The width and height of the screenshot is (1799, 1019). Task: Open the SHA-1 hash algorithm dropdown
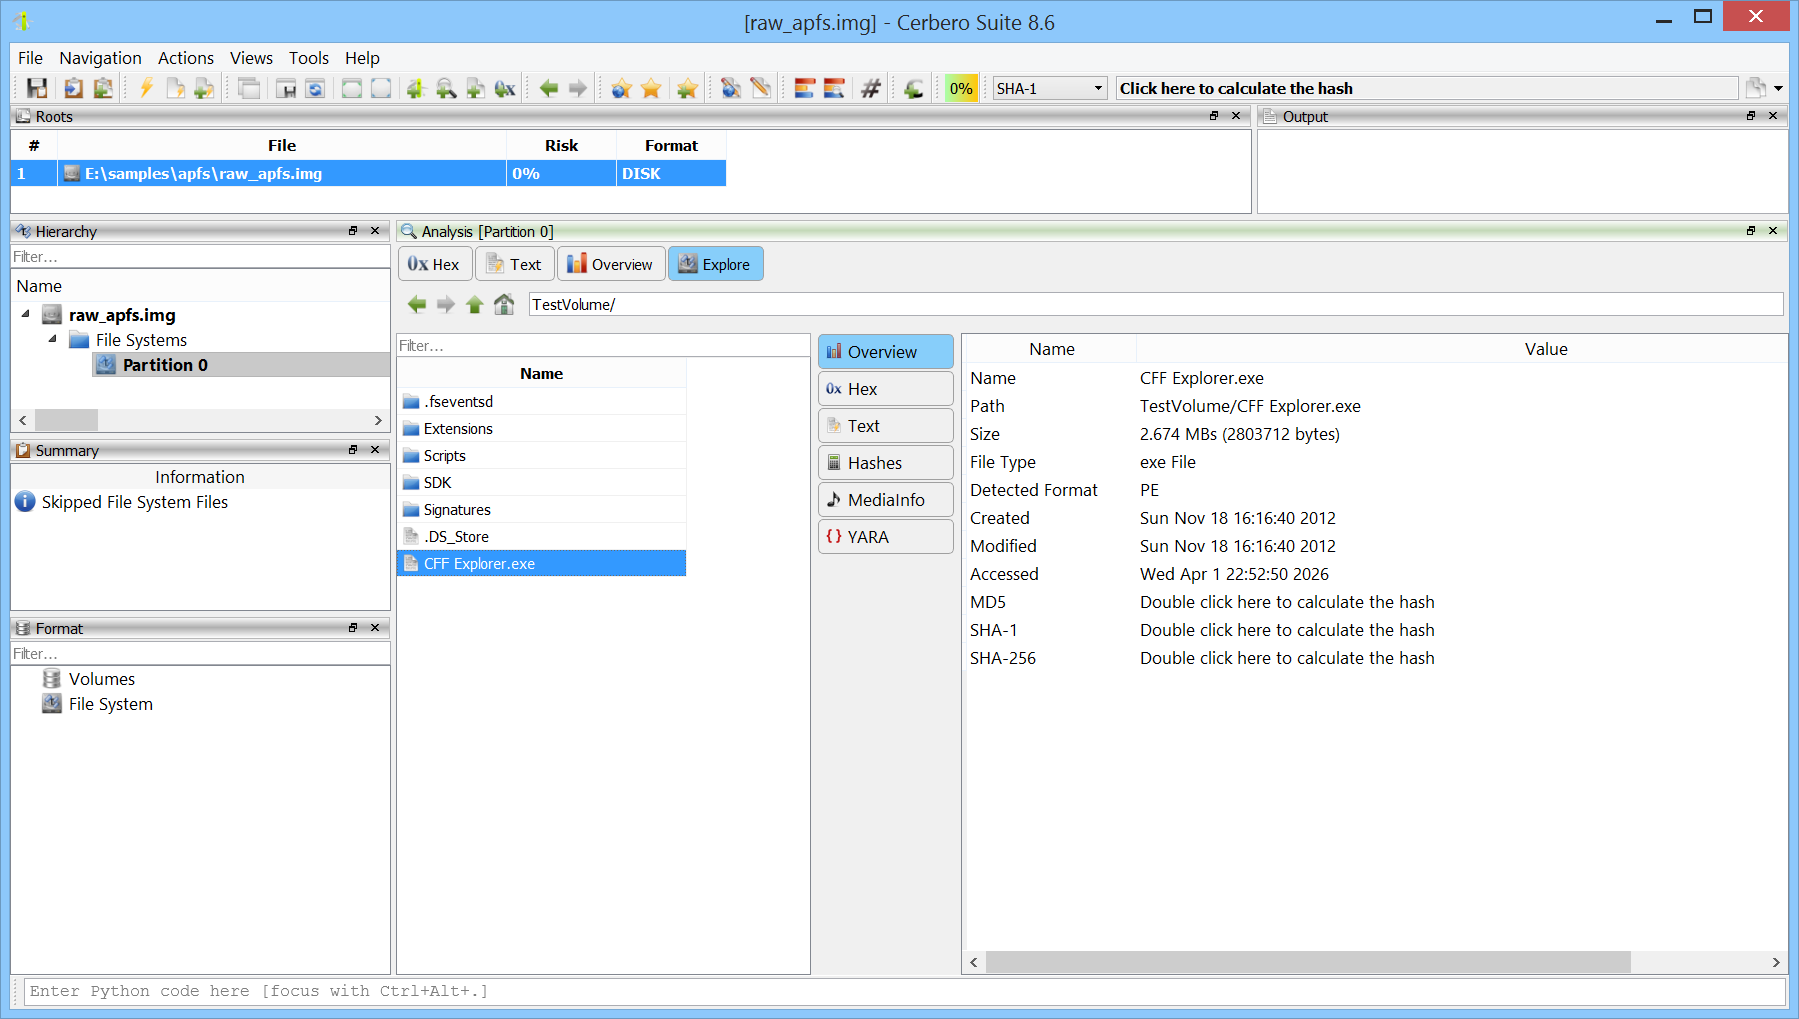[1050, 89]
